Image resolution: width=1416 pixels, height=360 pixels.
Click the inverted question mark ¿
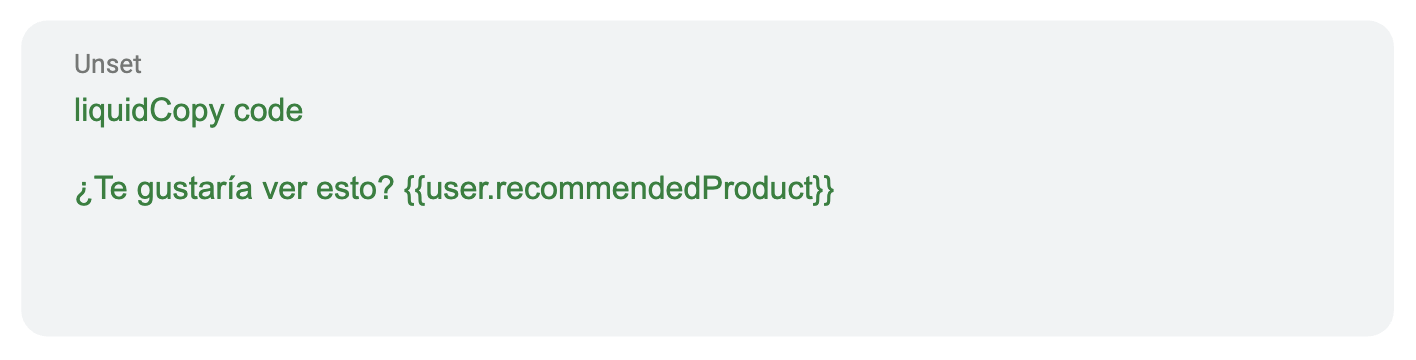point(82,192)
